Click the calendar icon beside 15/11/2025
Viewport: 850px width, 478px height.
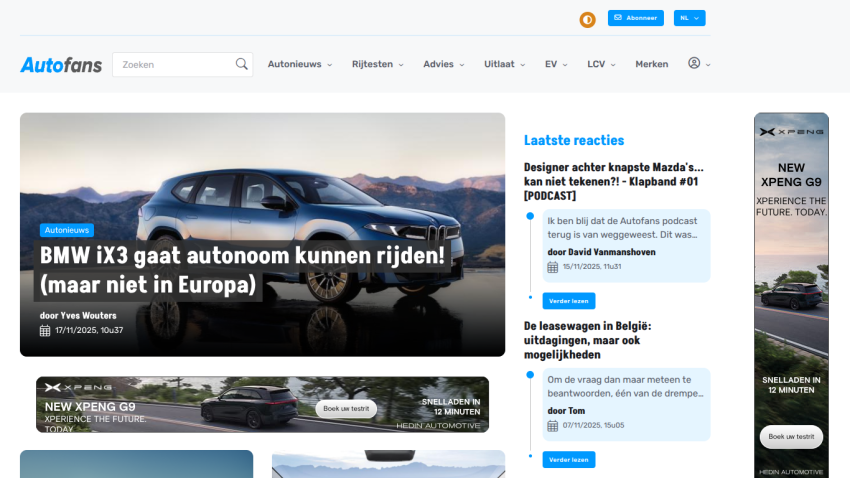(552, 267)
